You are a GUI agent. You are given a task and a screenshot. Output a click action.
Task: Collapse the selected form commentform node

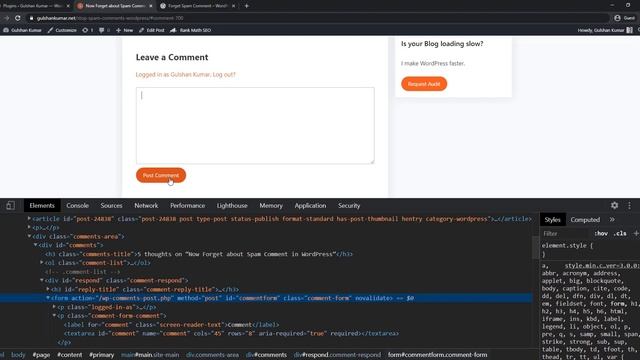click(48, 298)
